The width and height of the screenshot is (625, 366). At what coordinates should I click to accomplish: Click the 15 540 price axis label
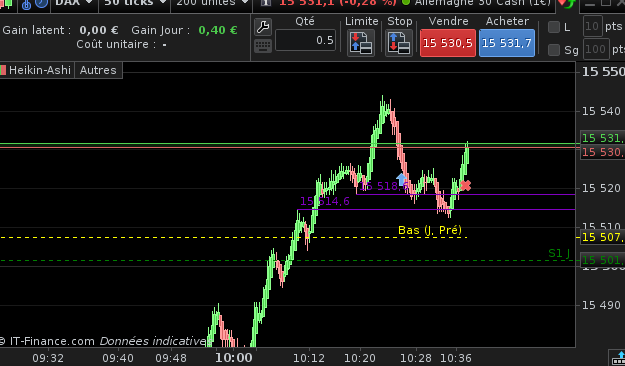tap(601, 111)
